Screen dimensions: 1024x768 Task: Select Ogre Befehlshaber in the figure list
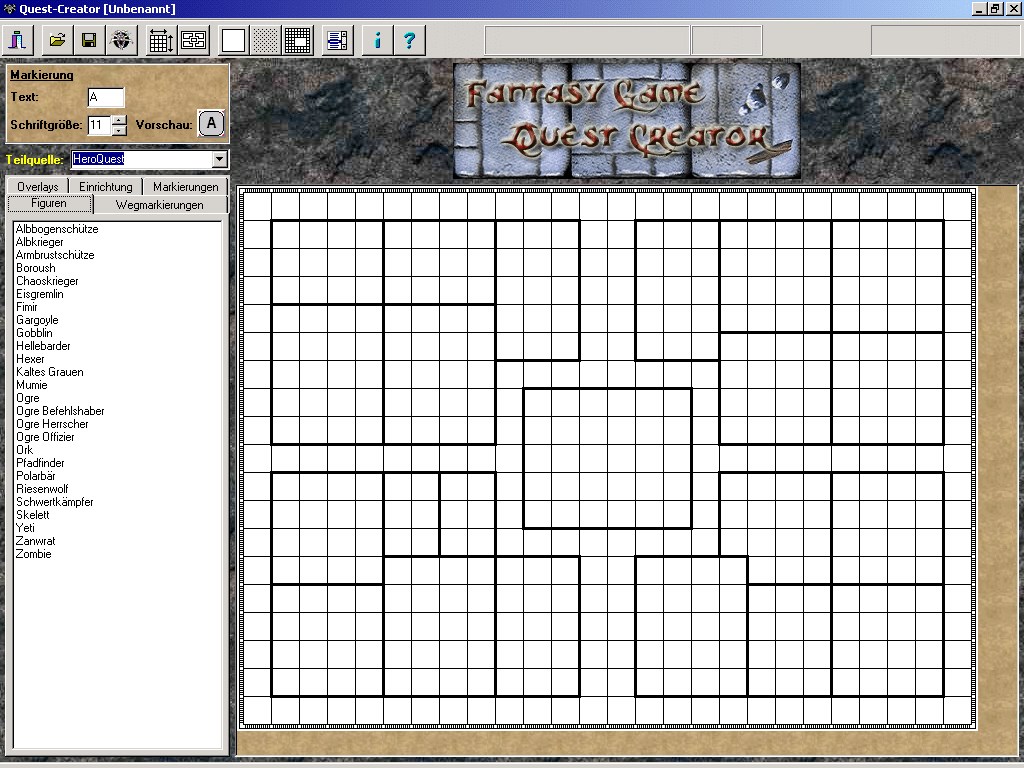(x=60, y=411)
